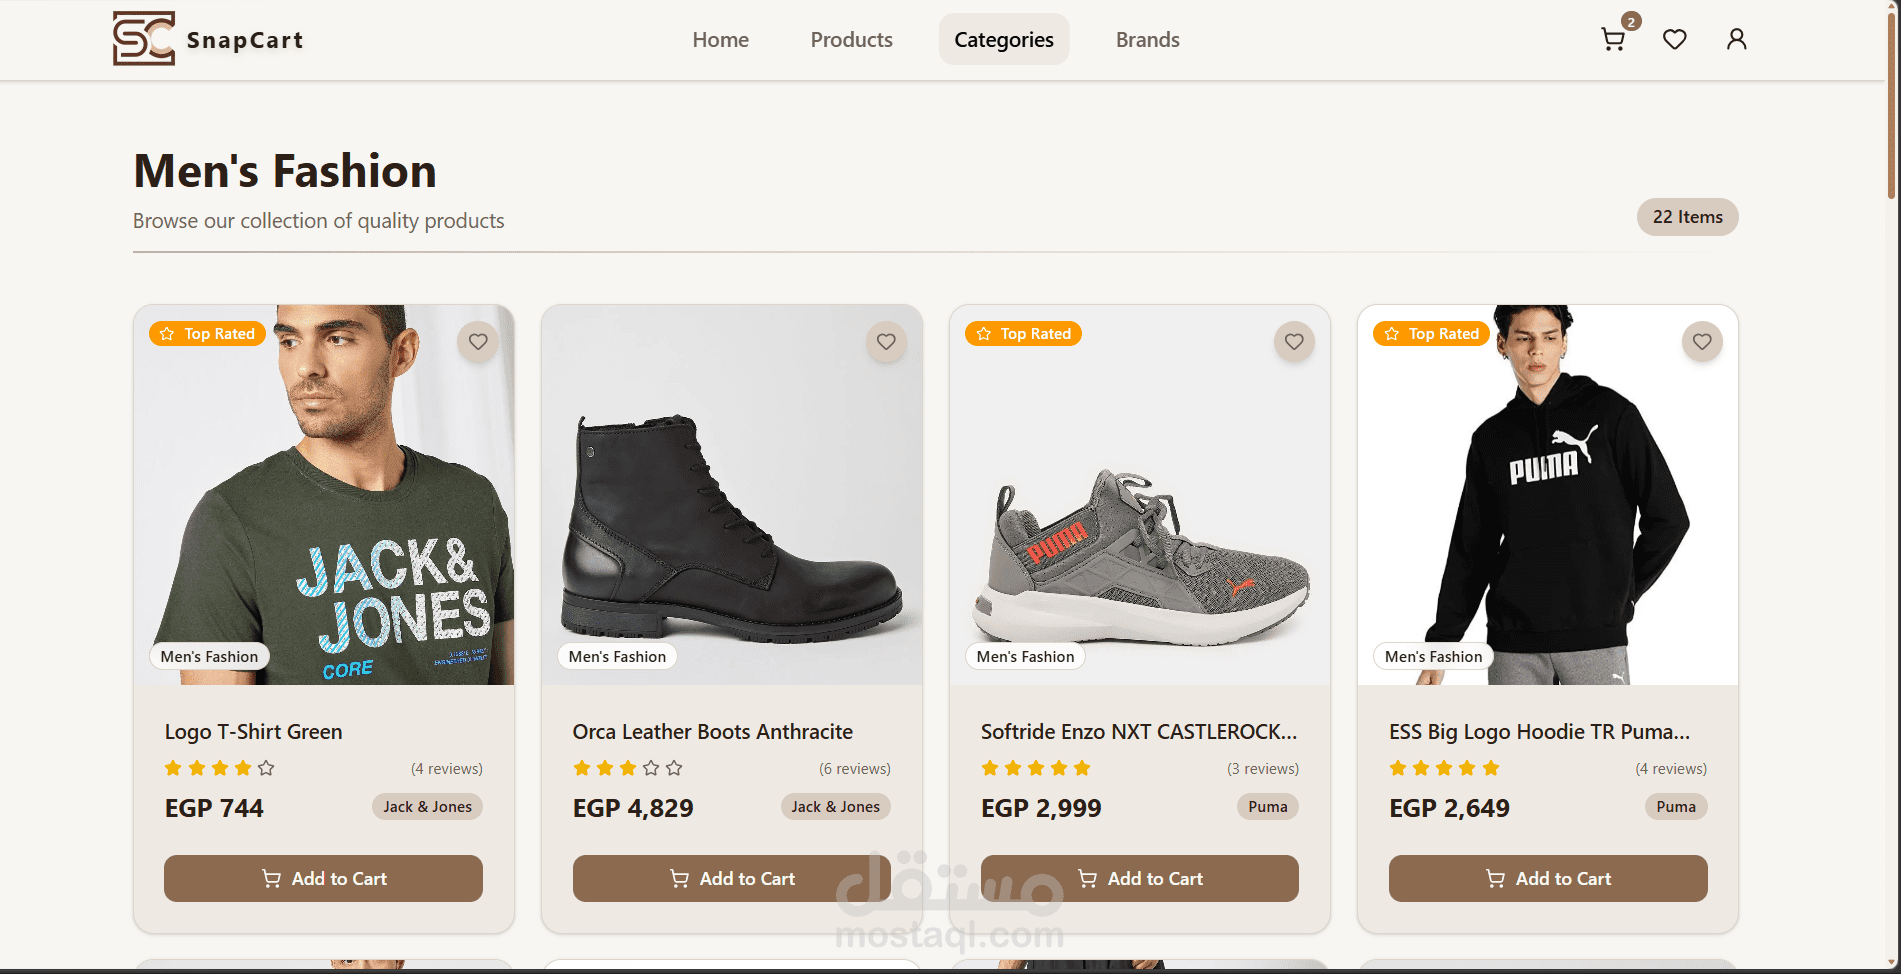Toggle wishlist heart on Orca Leather Boots
1901x974 pixels.
(x=886, y=342)
